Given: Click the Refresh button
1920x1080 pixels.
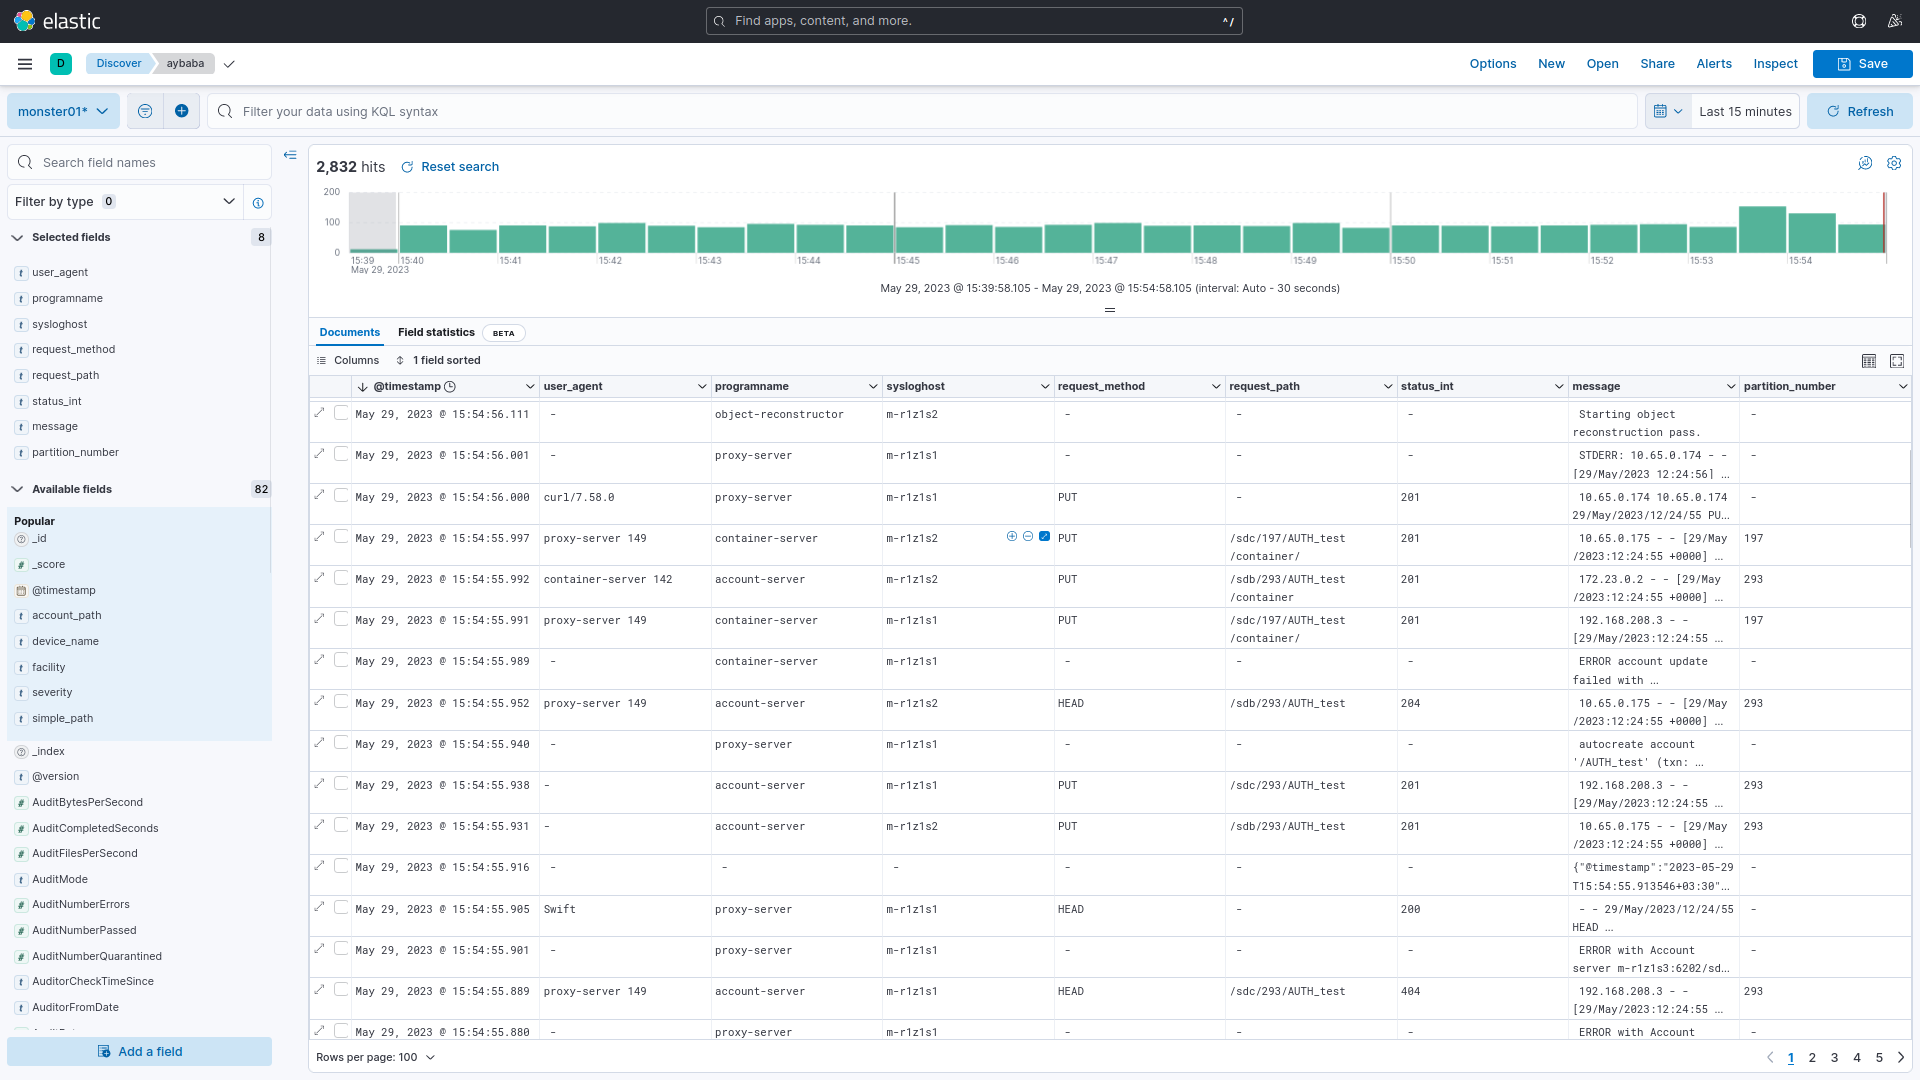Looking at the screenshot, I should (x=1859, y=111).
